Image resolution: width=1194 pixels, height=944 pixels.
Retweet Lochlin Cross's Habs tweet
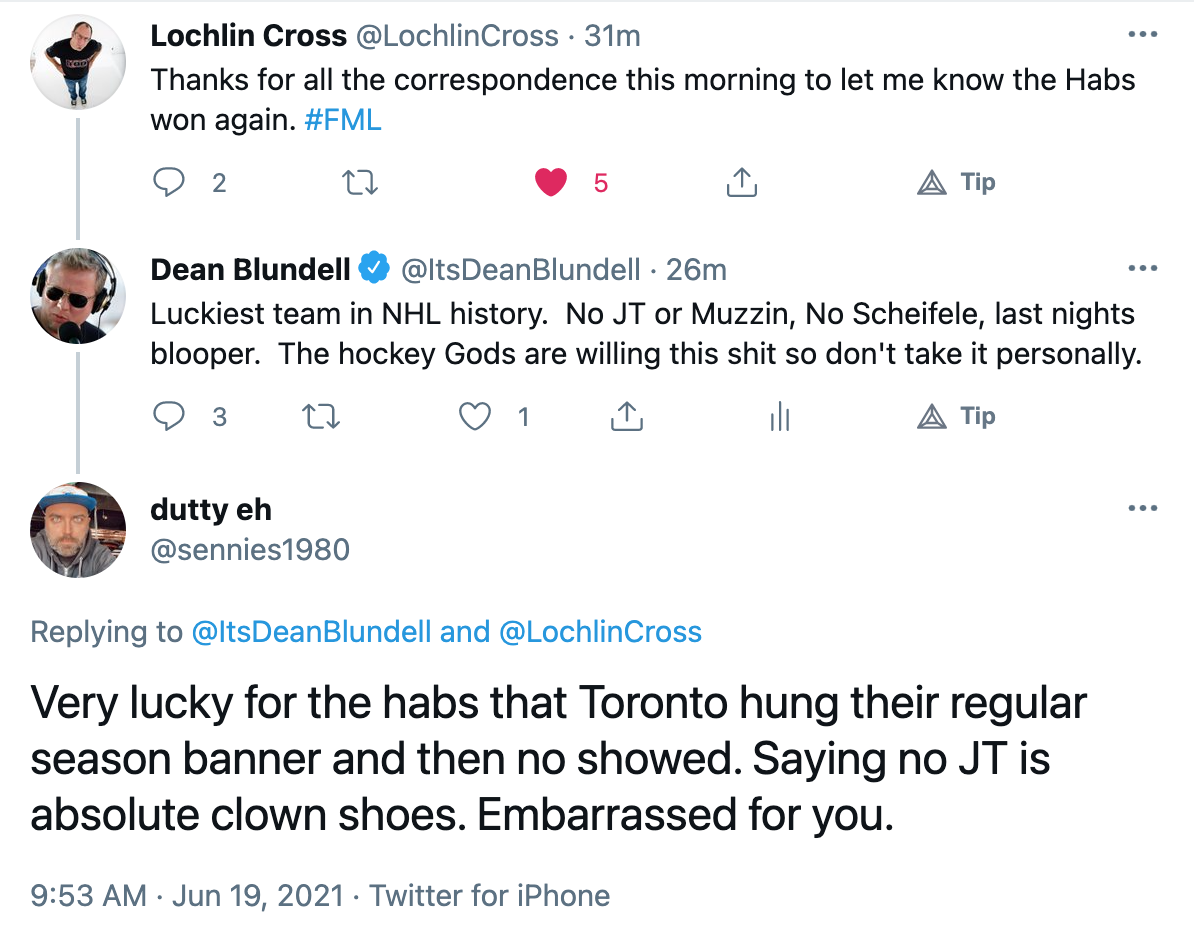click(x=359, y=183)
